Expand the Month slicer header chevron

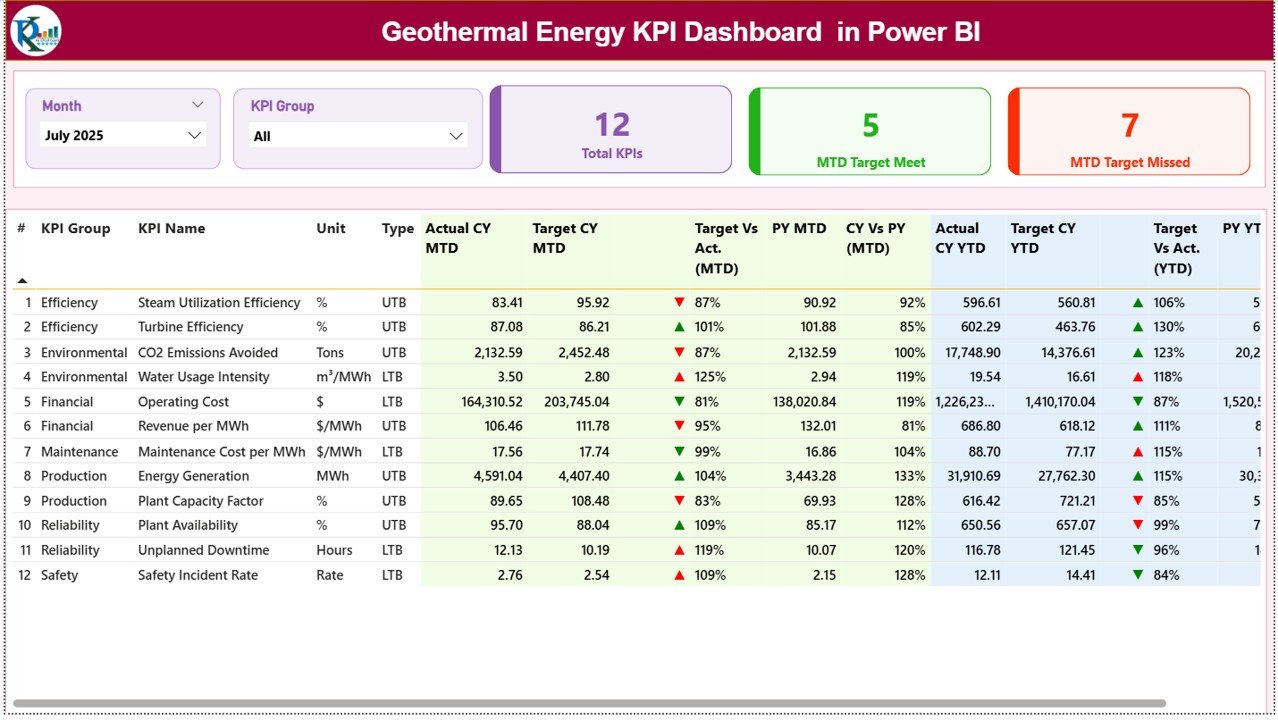197,104
